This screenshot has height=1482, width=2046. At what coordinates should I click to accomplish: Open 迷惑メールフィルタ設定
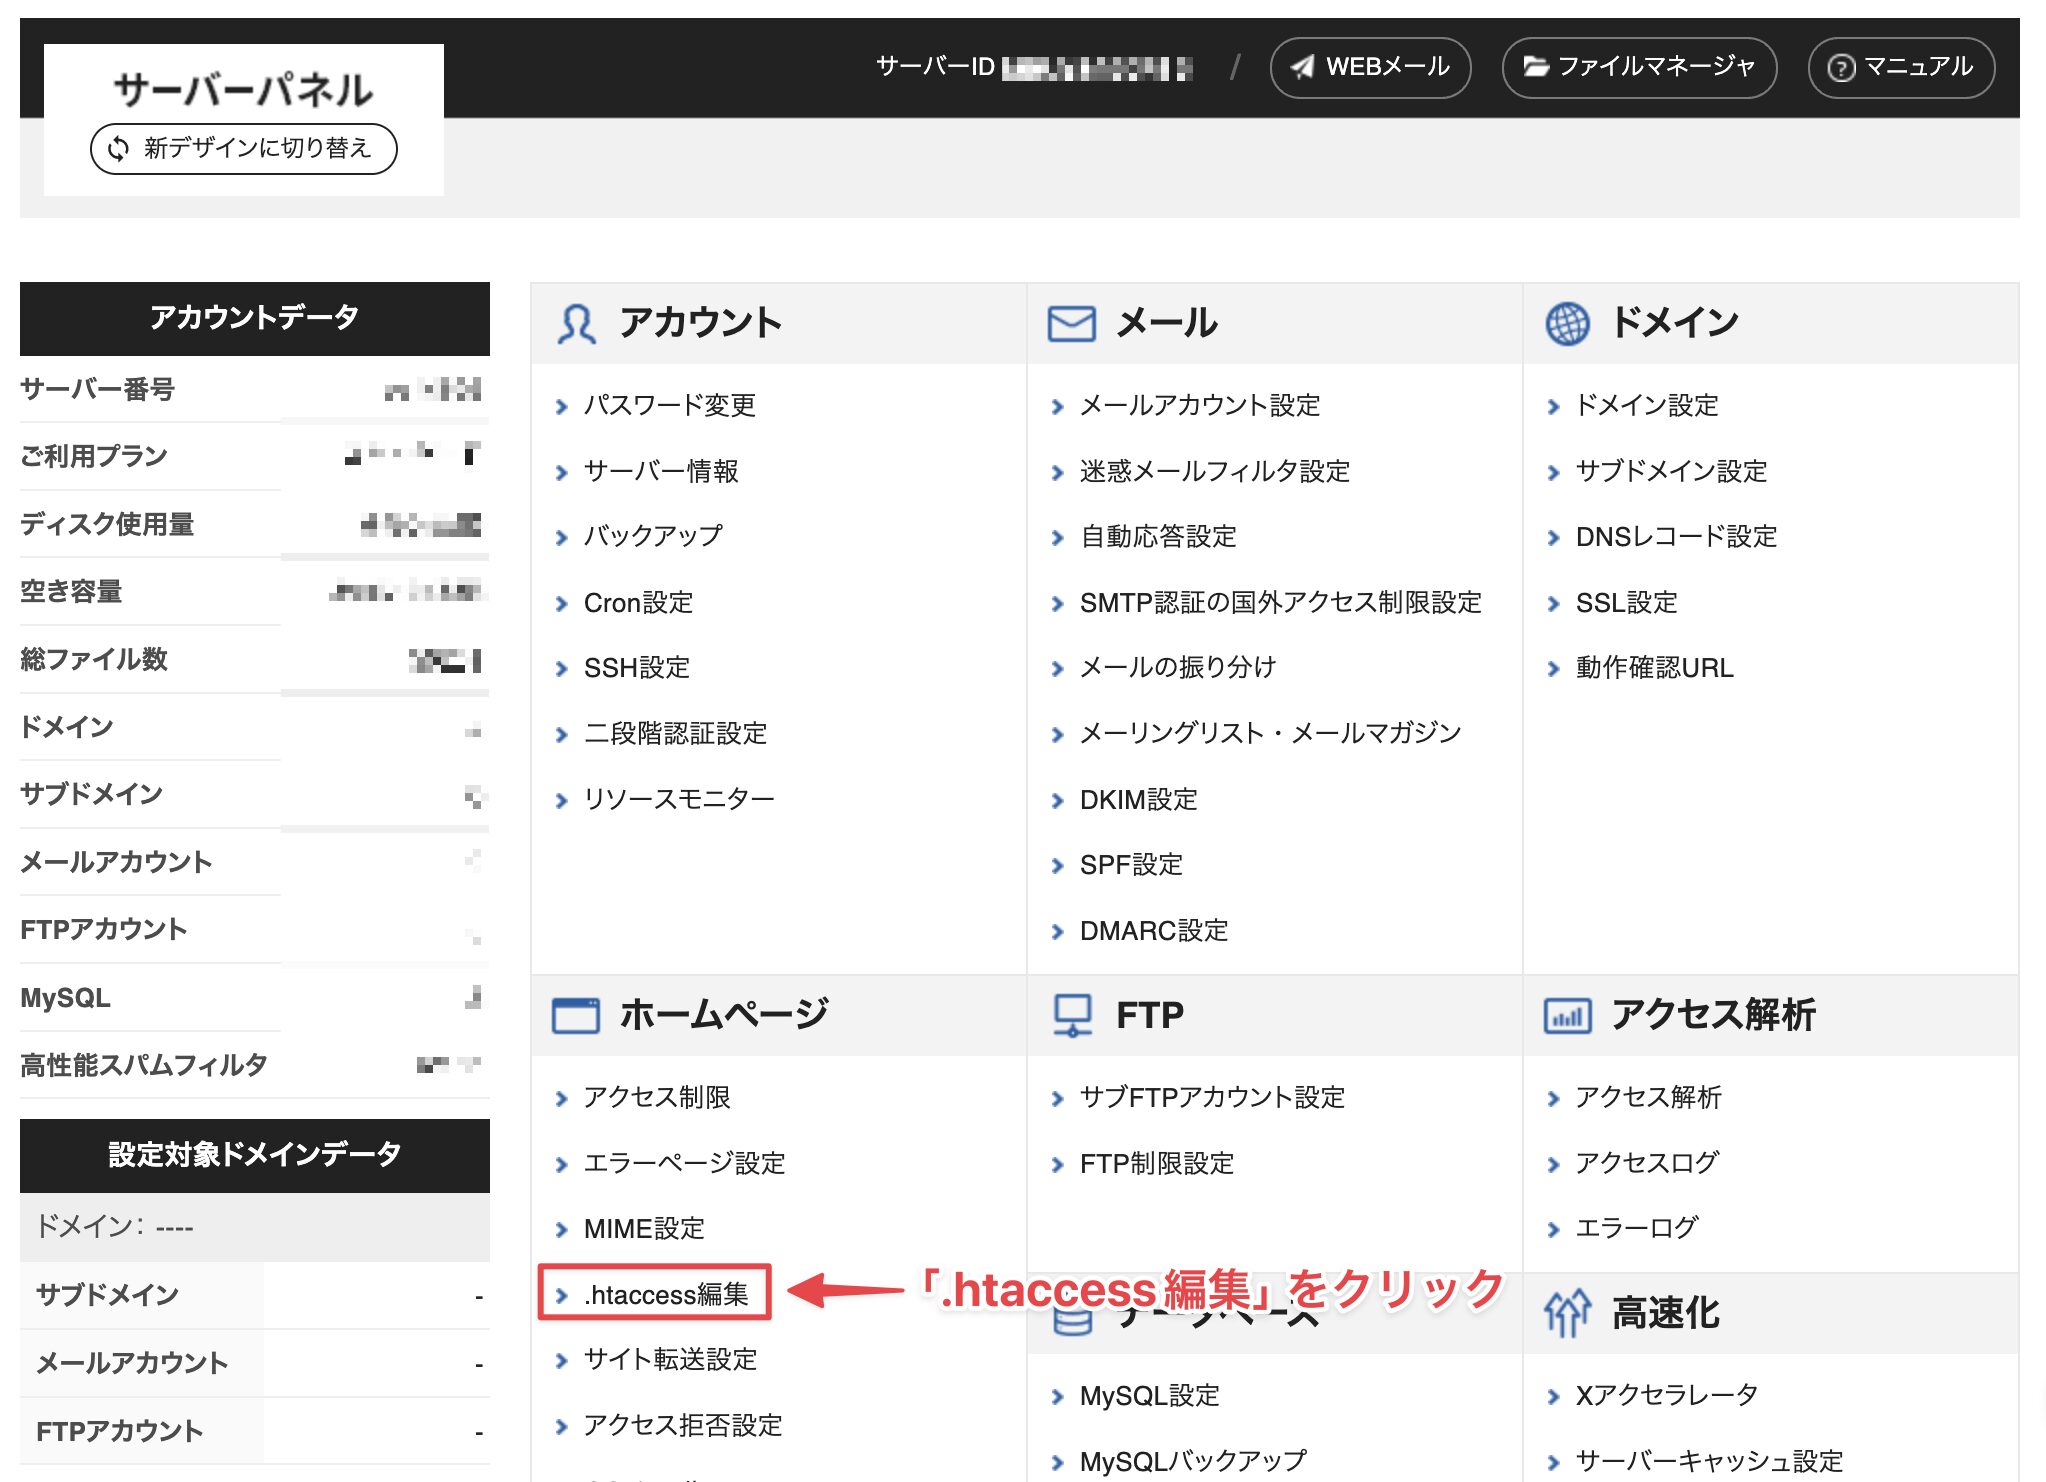[x=1215, y=471]
